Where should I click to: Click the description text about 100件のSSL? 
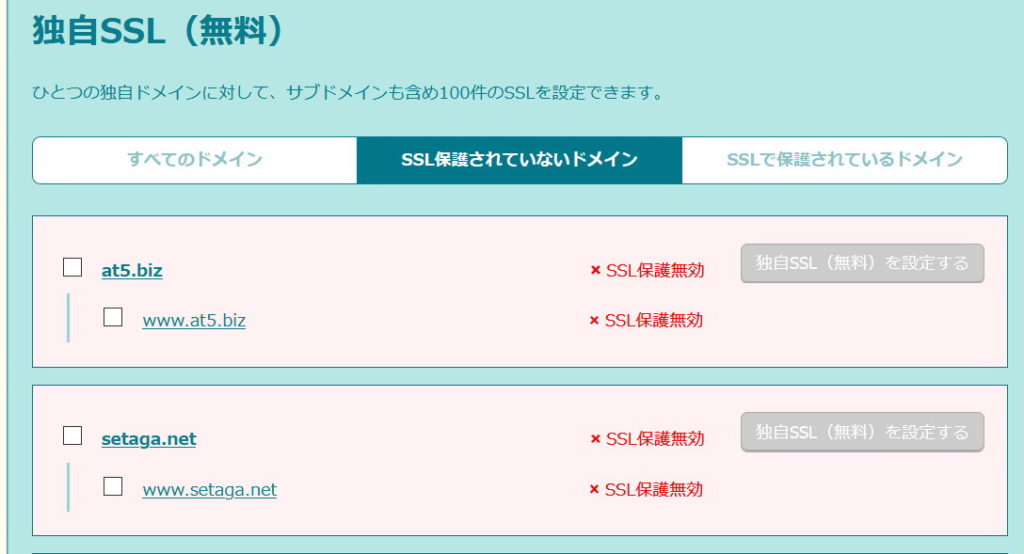click(348, 94)
